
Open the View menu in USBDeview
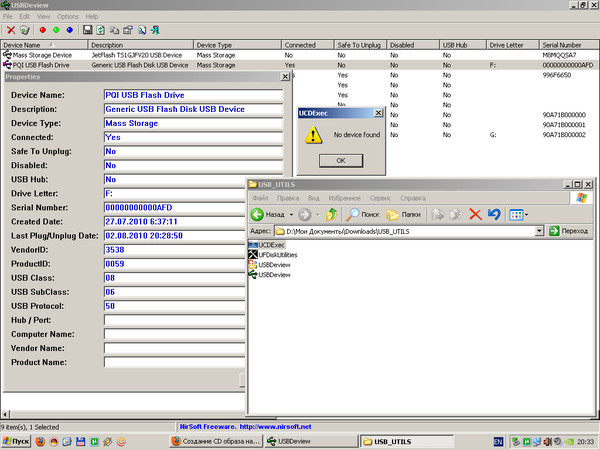[x=43, y=16]
